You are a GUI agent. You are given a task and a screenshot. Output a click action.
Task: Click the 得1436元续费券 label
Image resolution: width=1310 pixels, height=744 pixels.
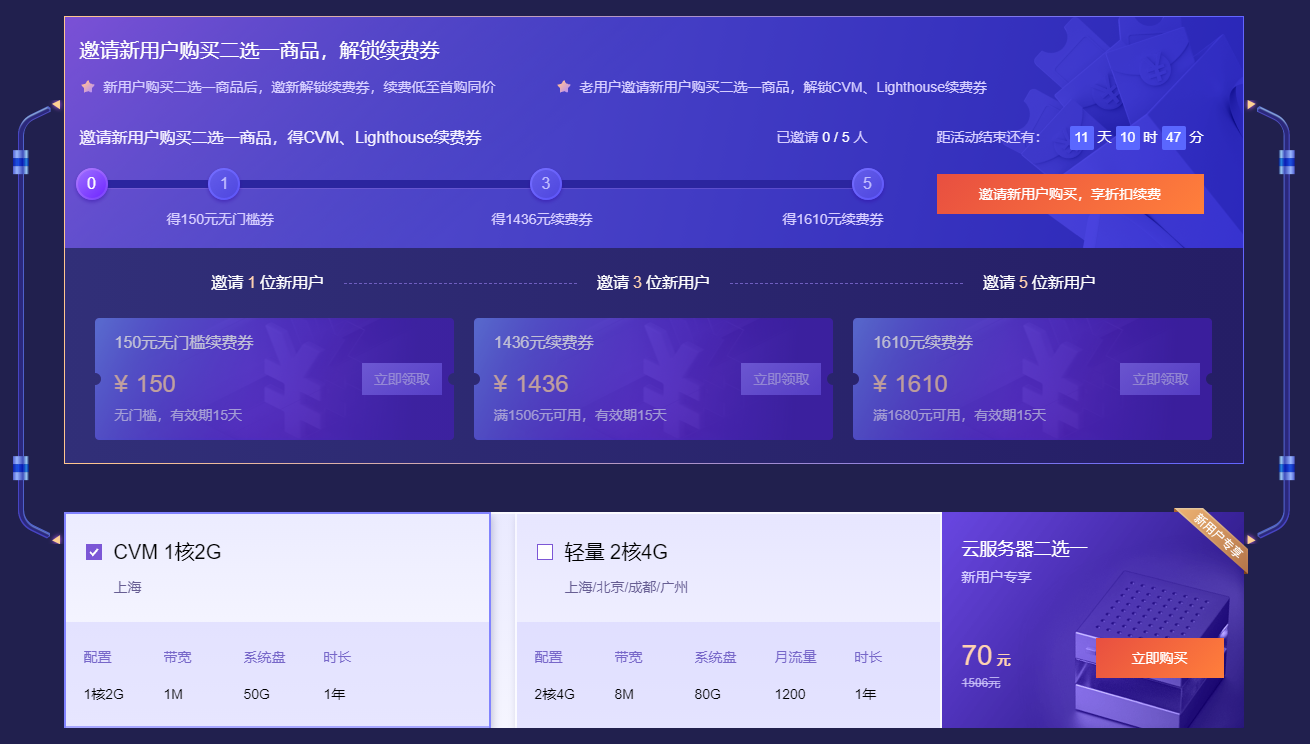542,219
